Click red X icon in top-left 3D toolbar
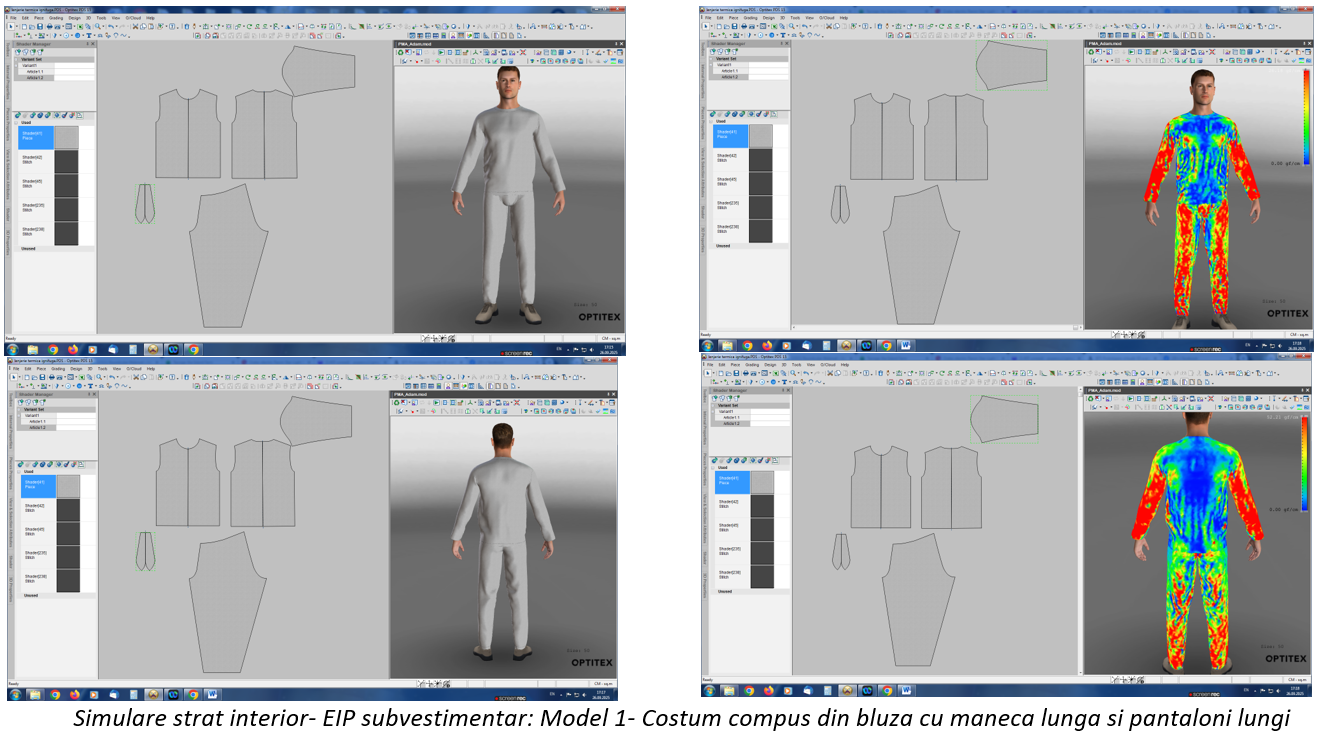The image size is (1317, 734). pyautogui.click(x=523, y=52)
